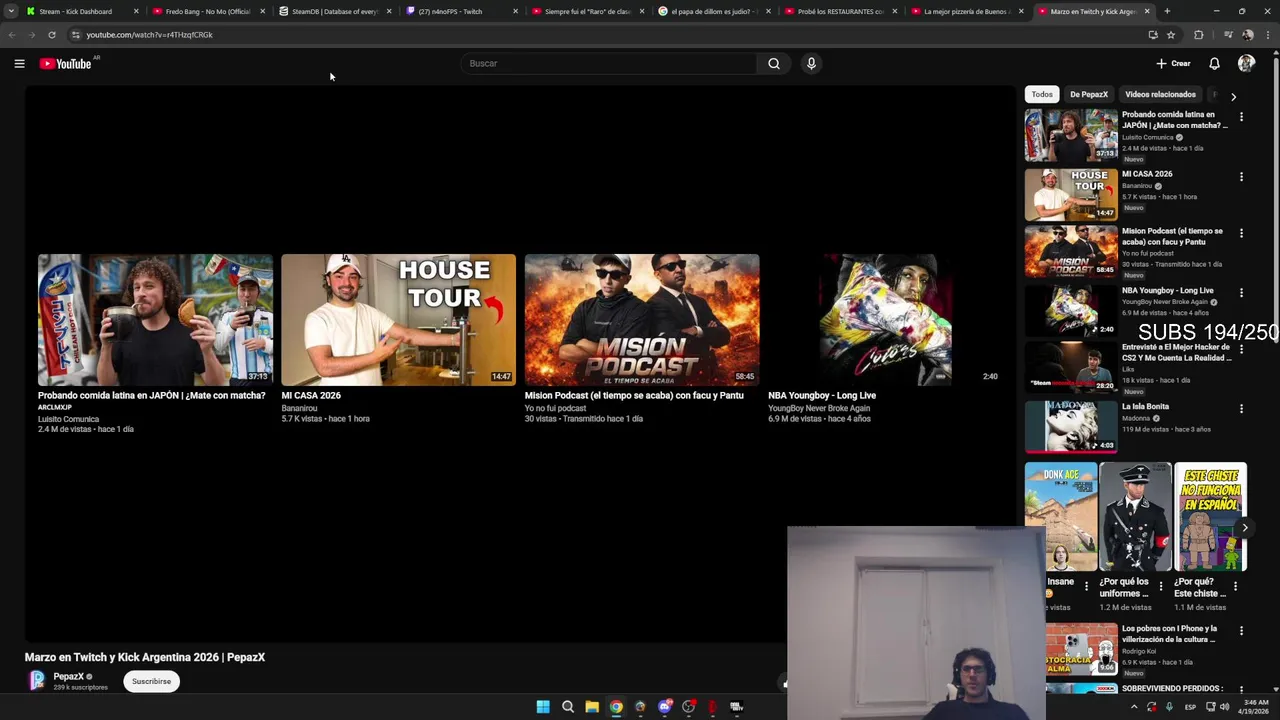1280x720 pixels.
Task: Open House Tour endscreen thumbnail
Action: (x=398, y=320)
